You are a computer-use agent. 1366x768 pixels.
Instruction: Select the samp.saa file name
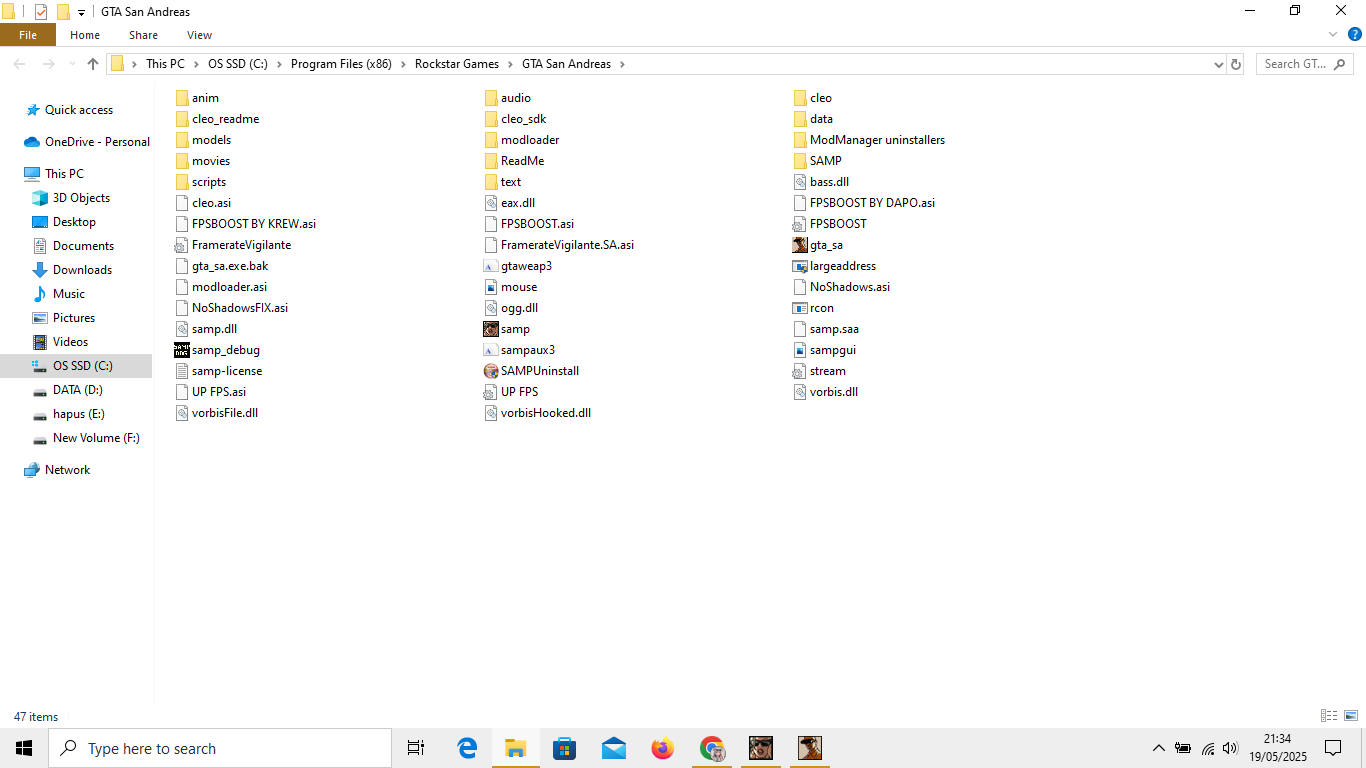coord(834,329)
